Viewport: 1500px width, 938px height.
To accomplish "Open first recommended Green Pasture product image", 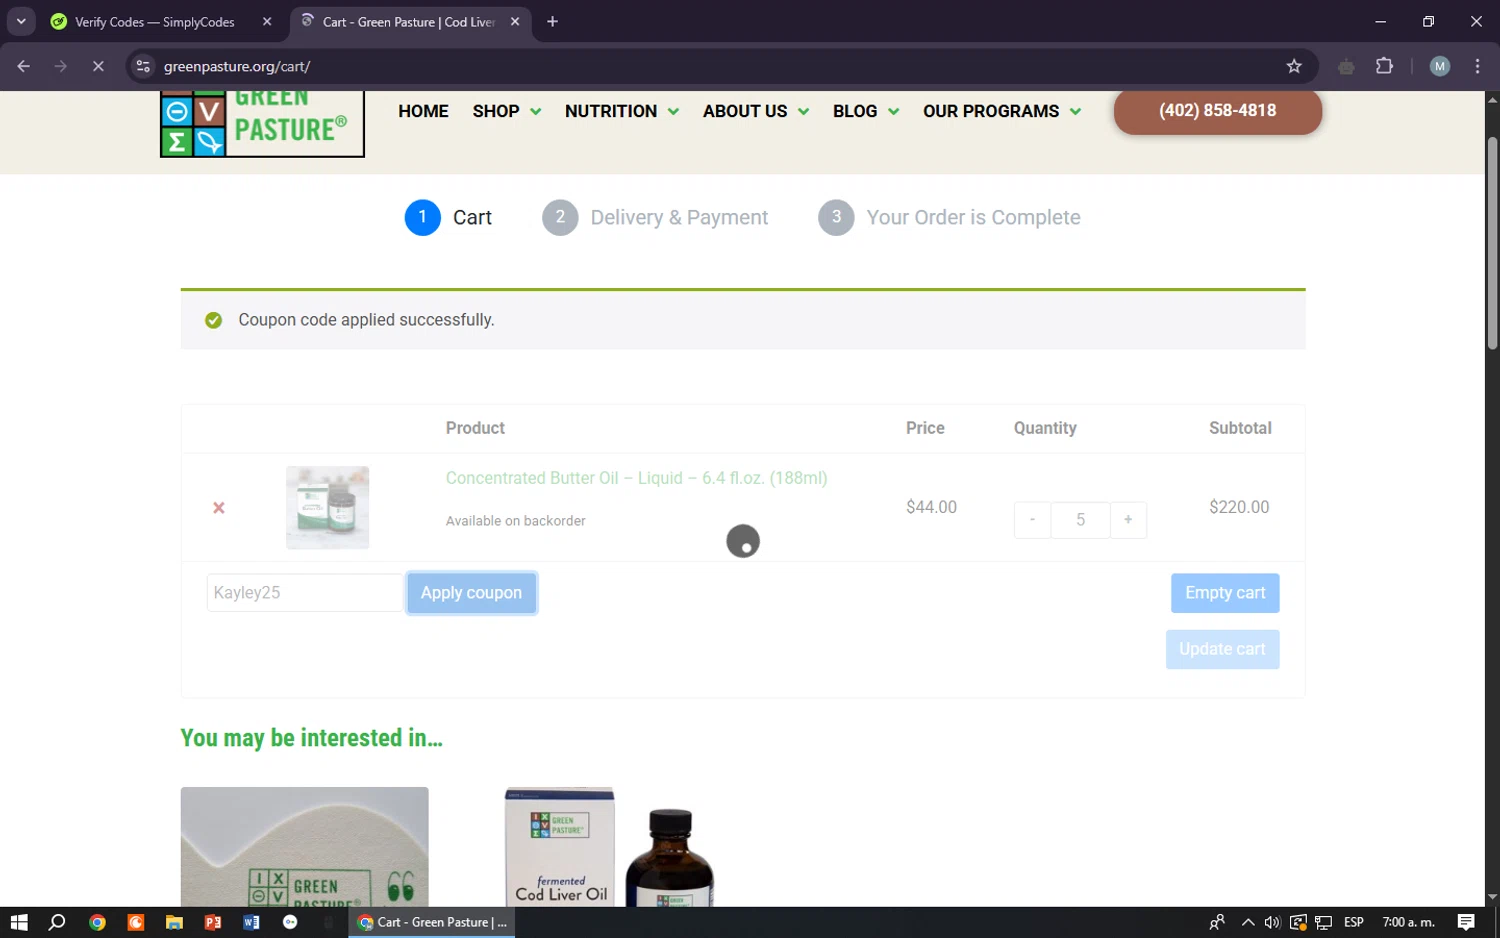I will pos(304,846).
